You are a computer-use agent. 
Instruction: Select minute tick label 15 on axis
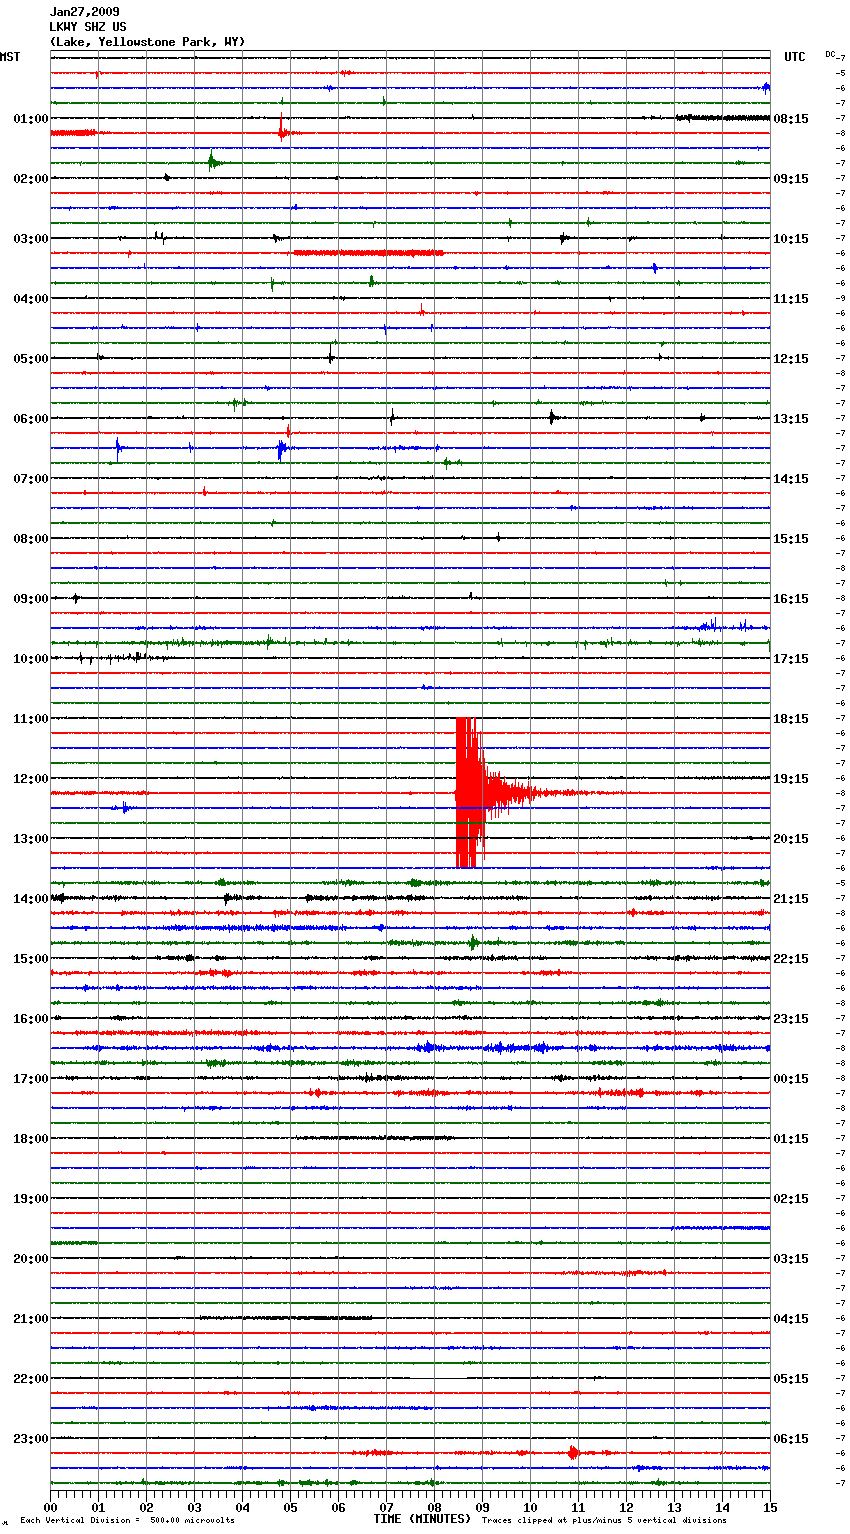pos(770,1507)
